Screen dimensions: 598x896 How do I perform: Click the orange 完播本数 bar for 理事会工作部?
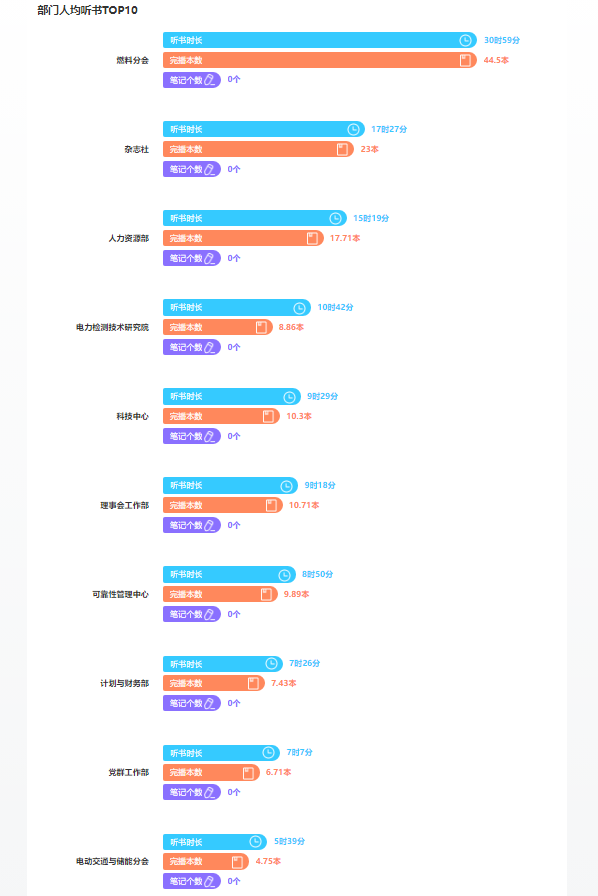tap(223, 505)
